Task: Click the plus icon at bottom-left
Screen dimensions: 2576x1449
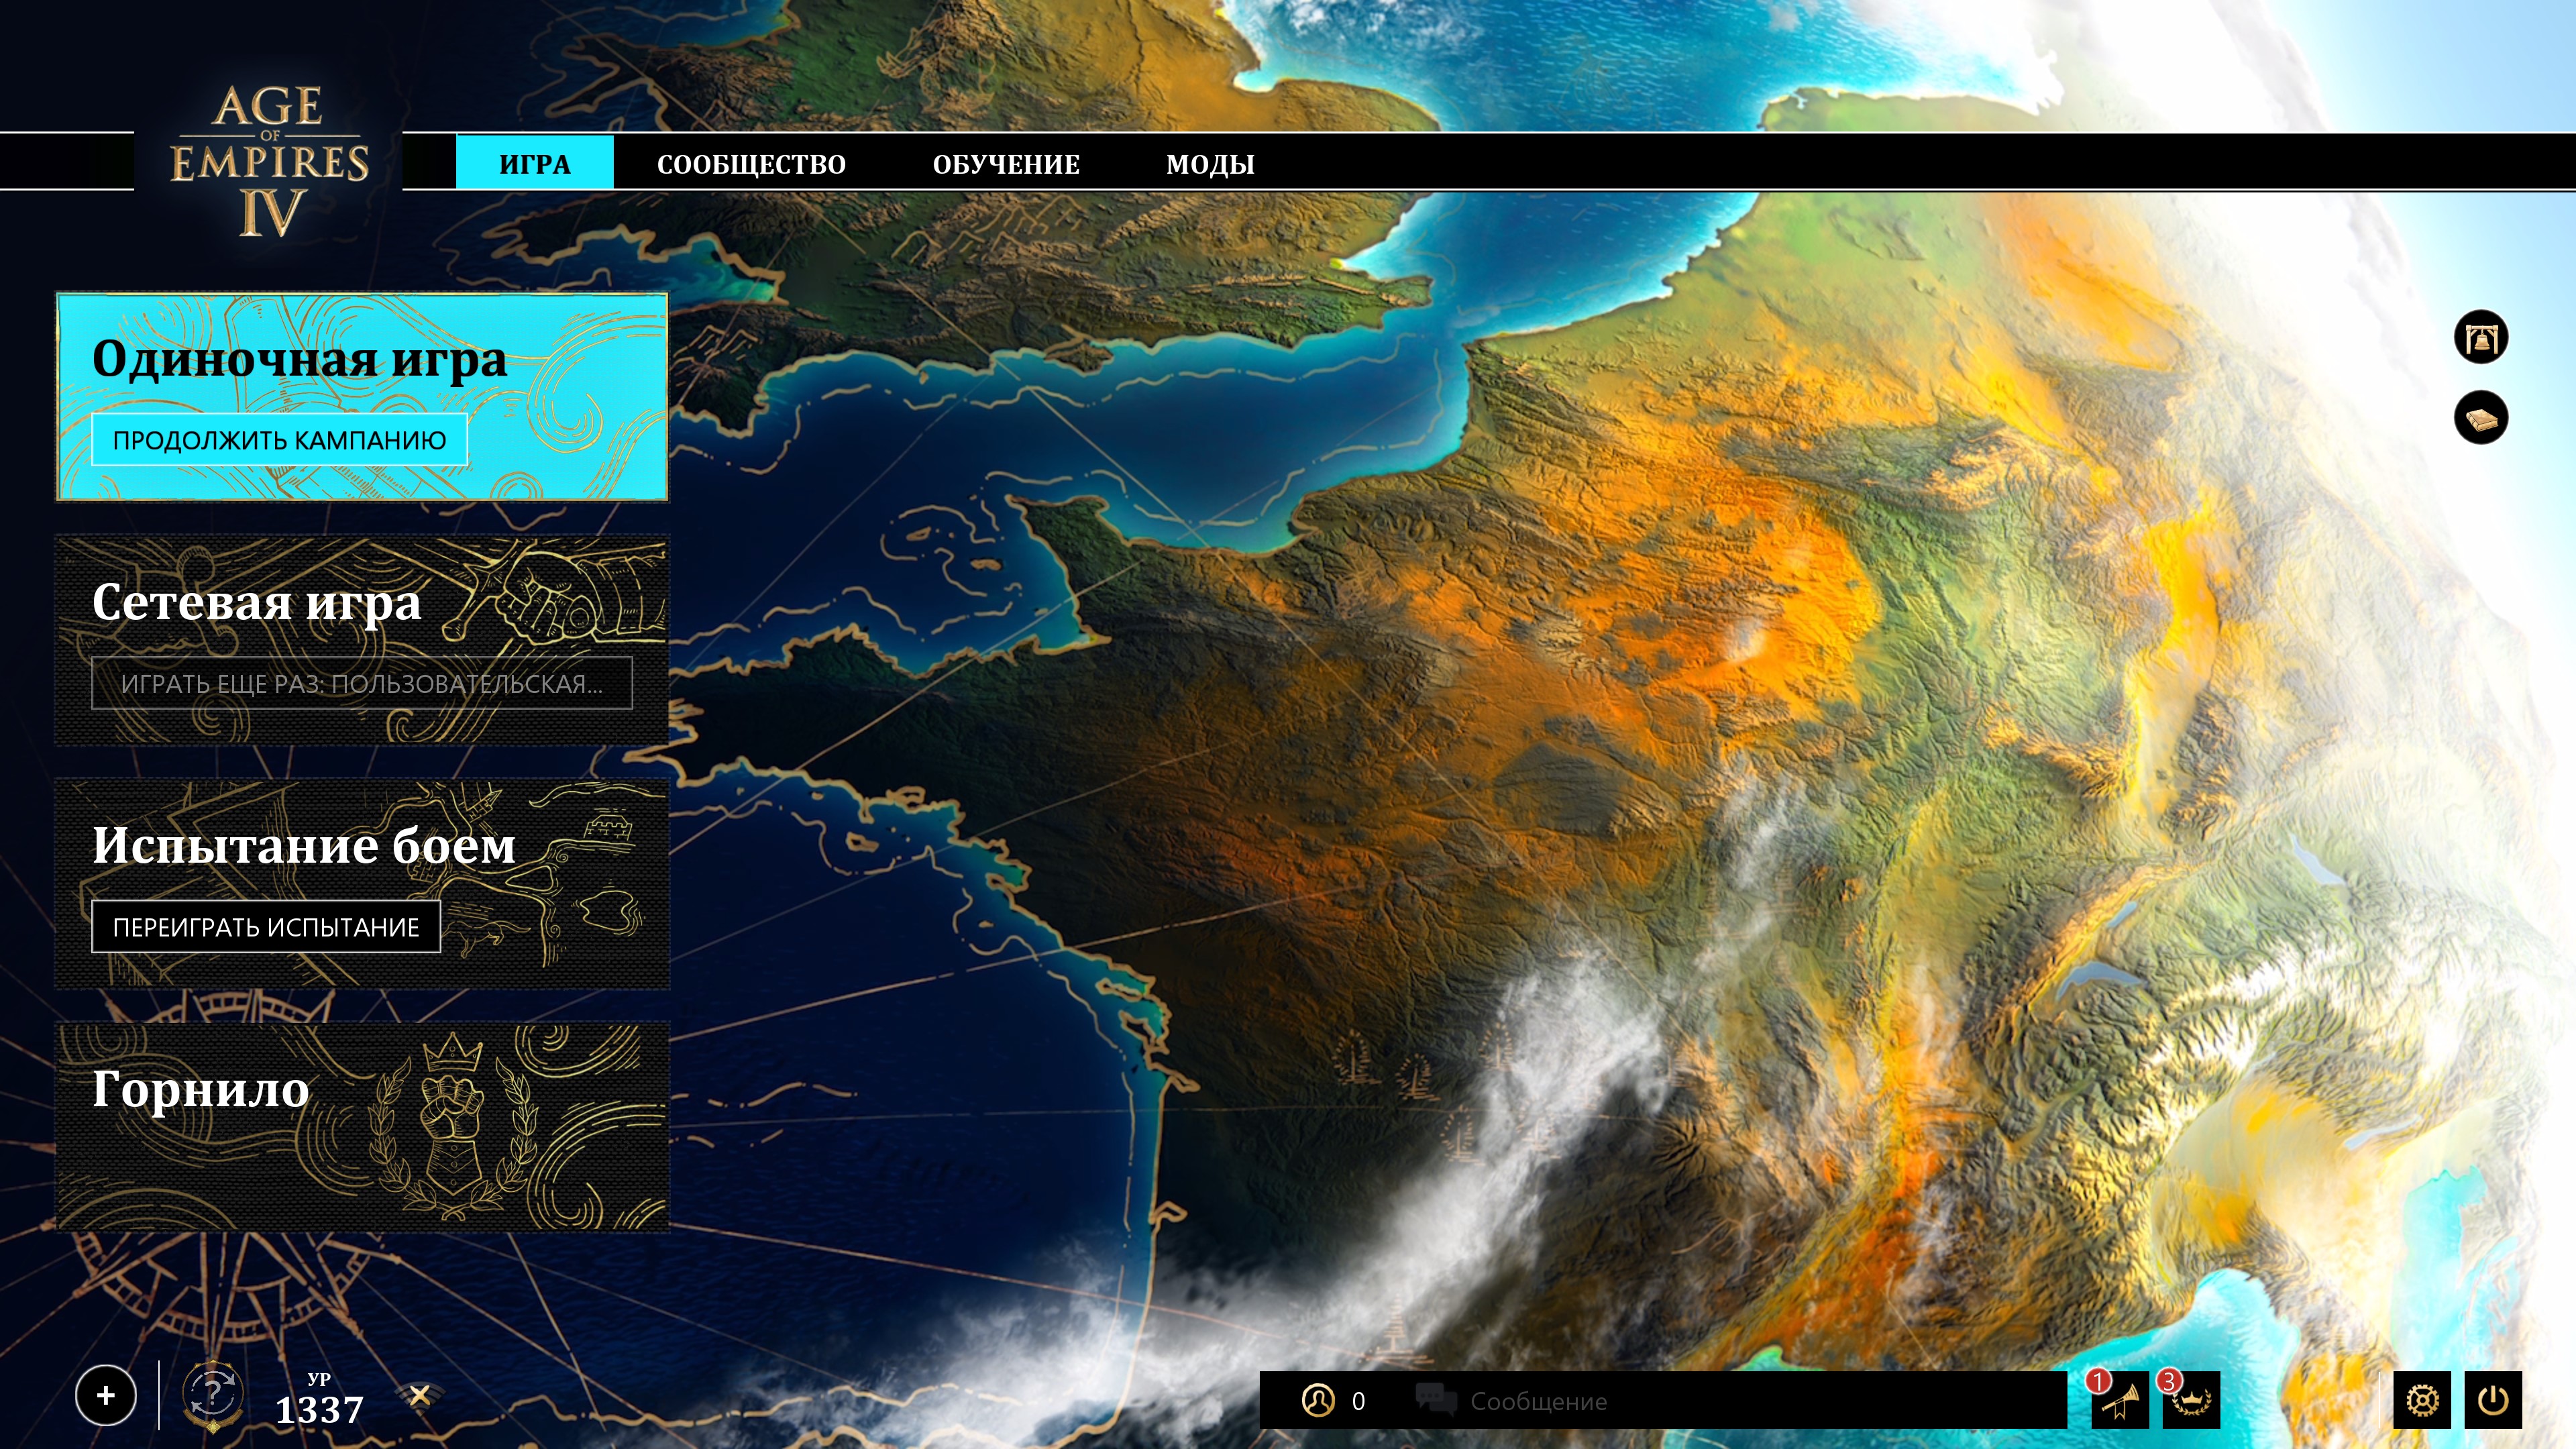Action: coord(106,1395)
